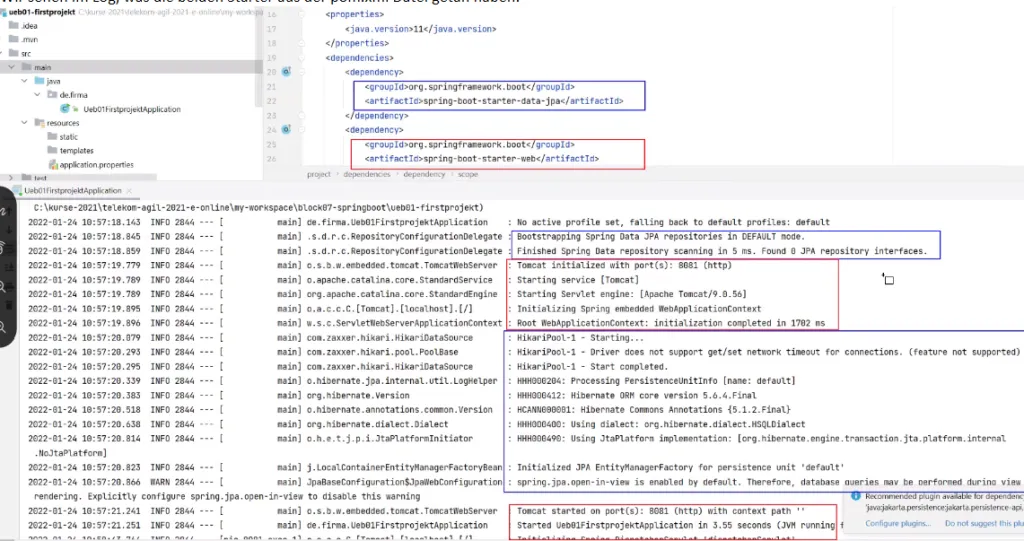The image size is (1024, 541).
Task: Click the 'Do not suggest this plugin' link
Action: [x=984, y=523]
